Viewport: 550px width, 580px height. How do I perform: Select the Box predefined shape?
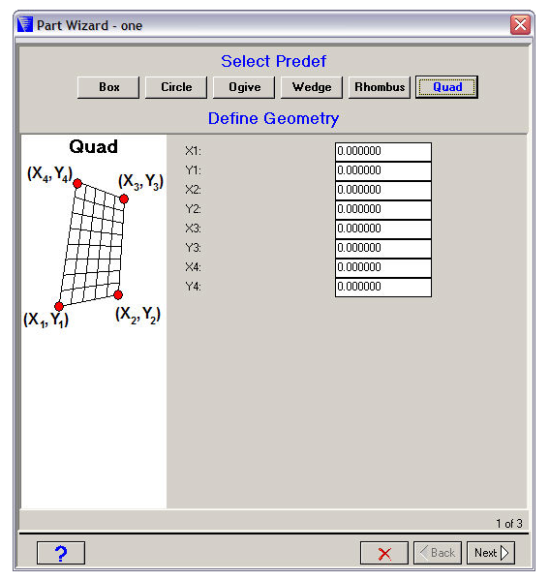click(108, 87)
